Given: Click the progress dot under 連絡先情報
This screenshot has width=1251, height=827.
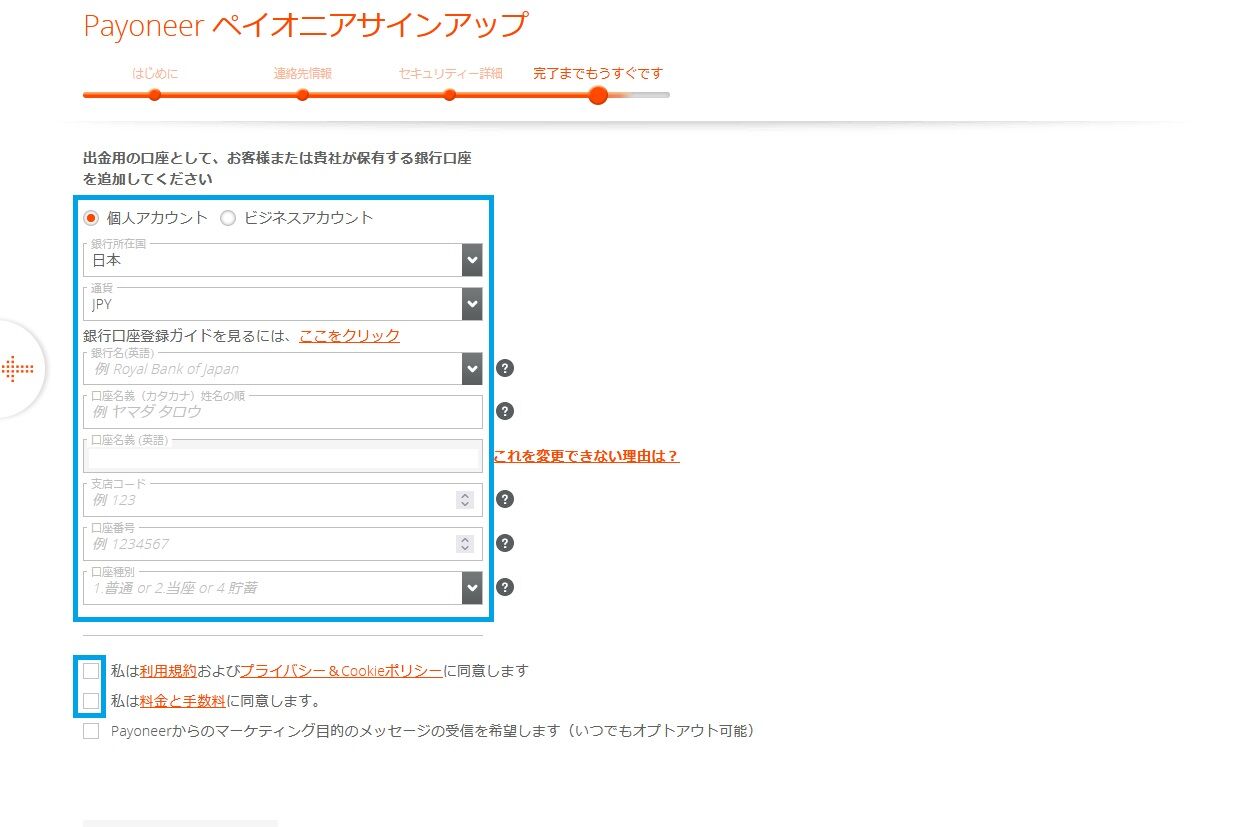Looking at the screenshot, I should 303,95.
